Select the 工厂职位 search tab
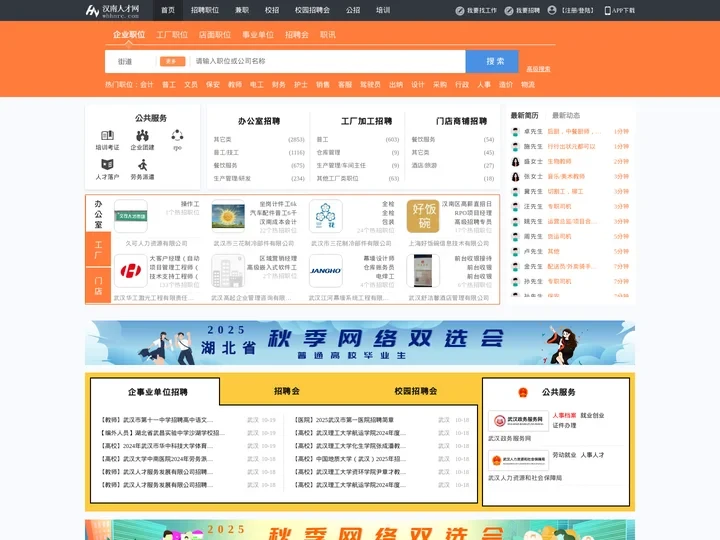The image size is (720, 540). click(172, 34)
